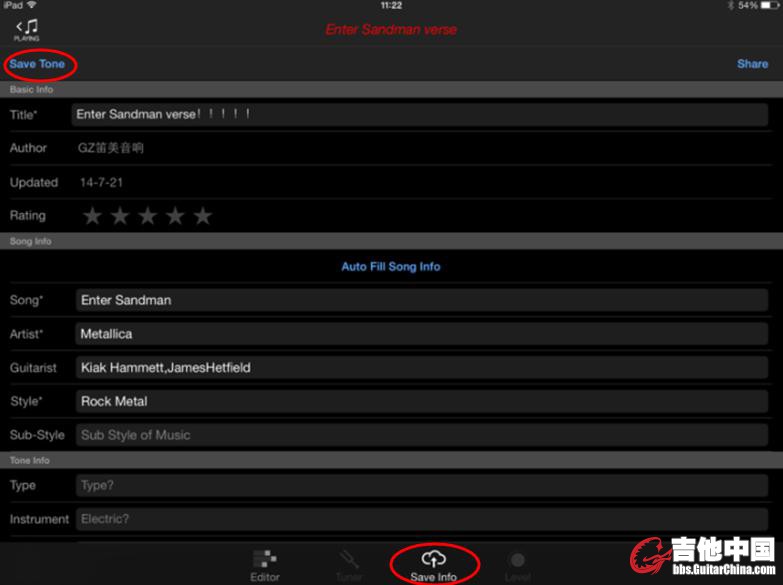Tap the Instrument field
The image size is (783, 585).
coord(420,519)
